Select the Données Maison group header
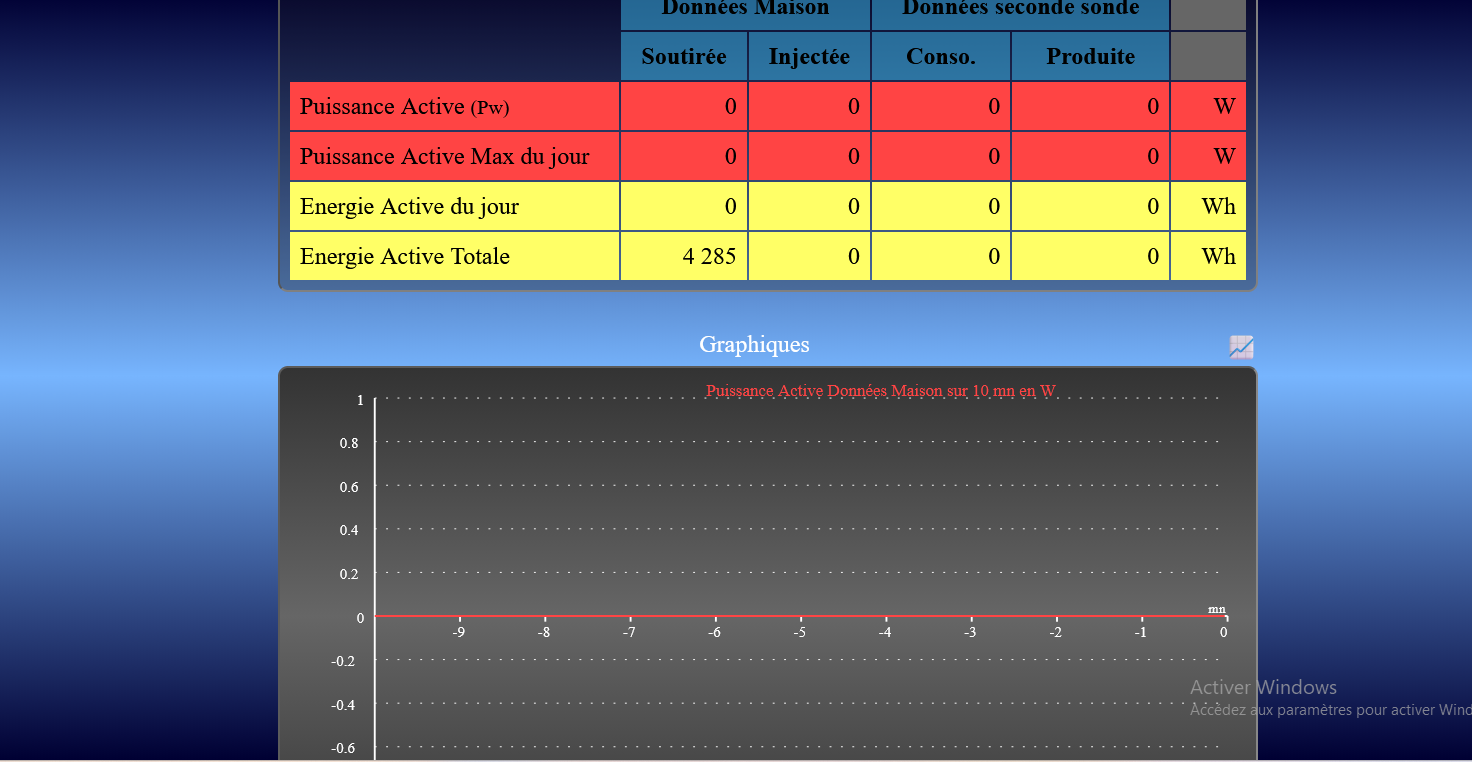 745,10
